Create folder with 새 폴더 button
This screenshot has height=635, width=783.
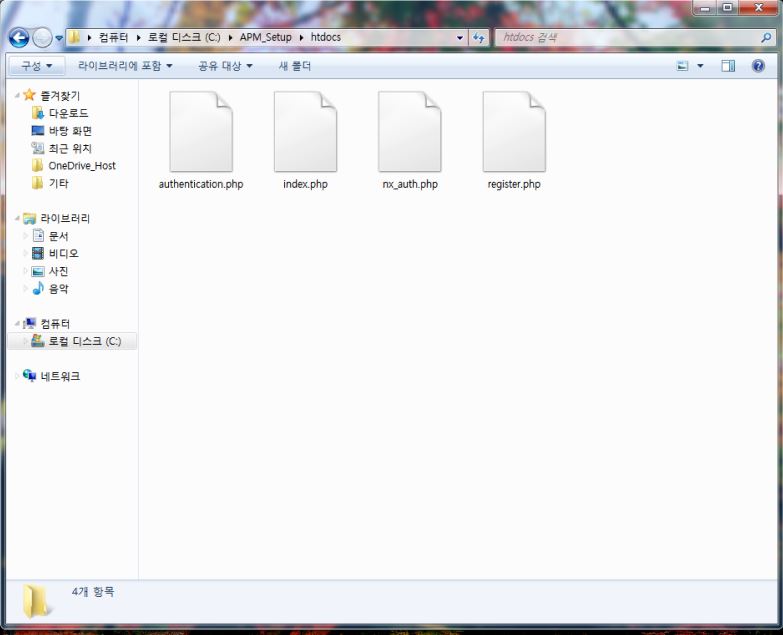click(x=295, y=66)
